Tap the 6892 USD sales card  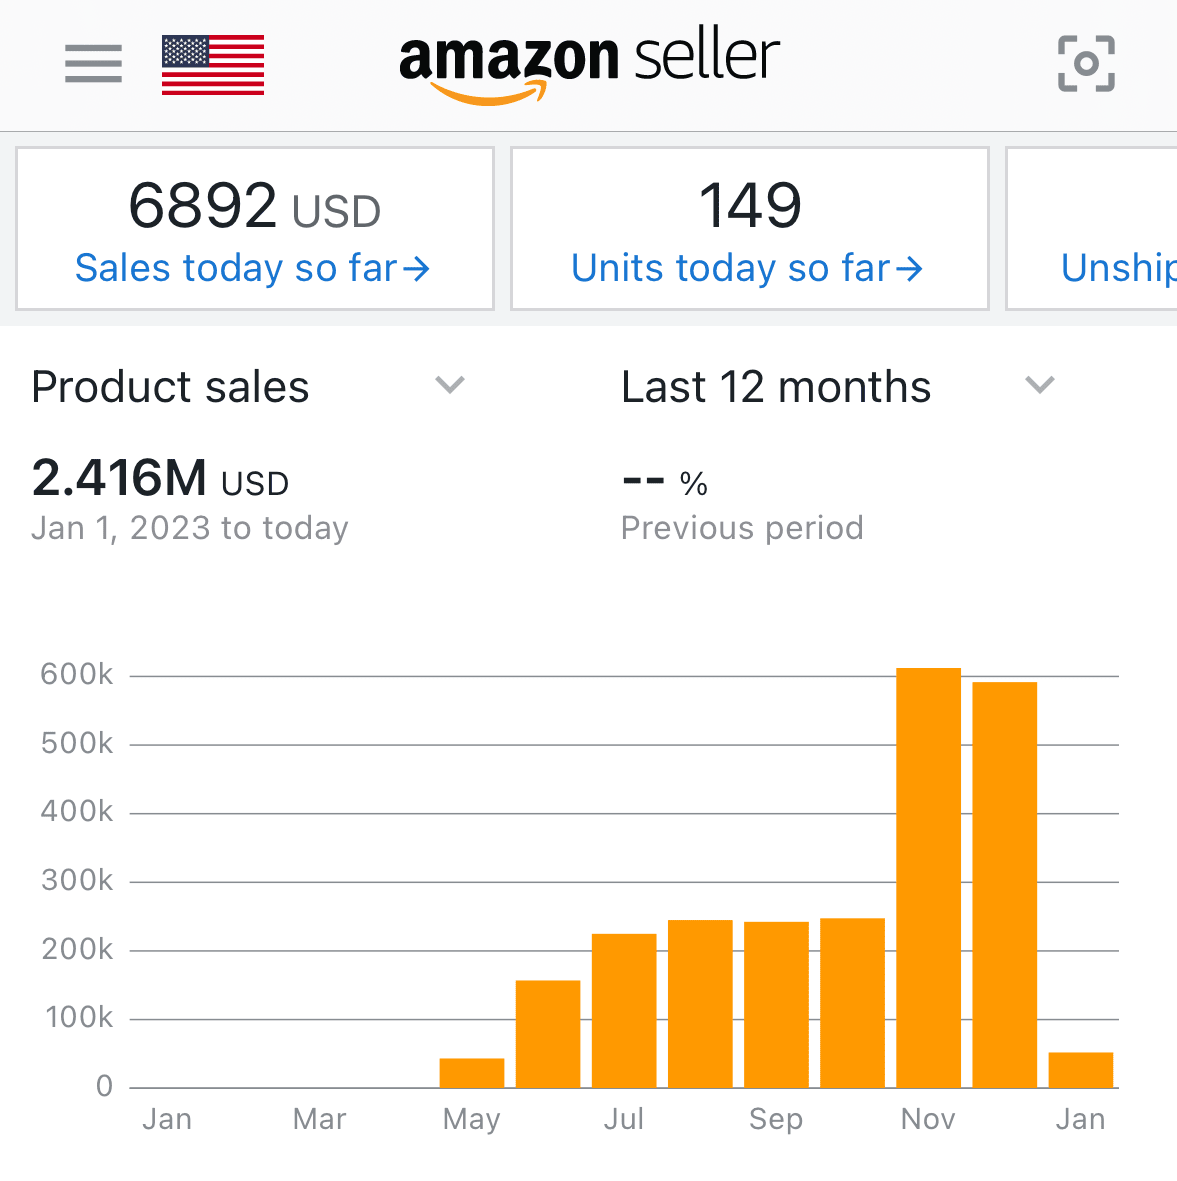tap(254, 207)
